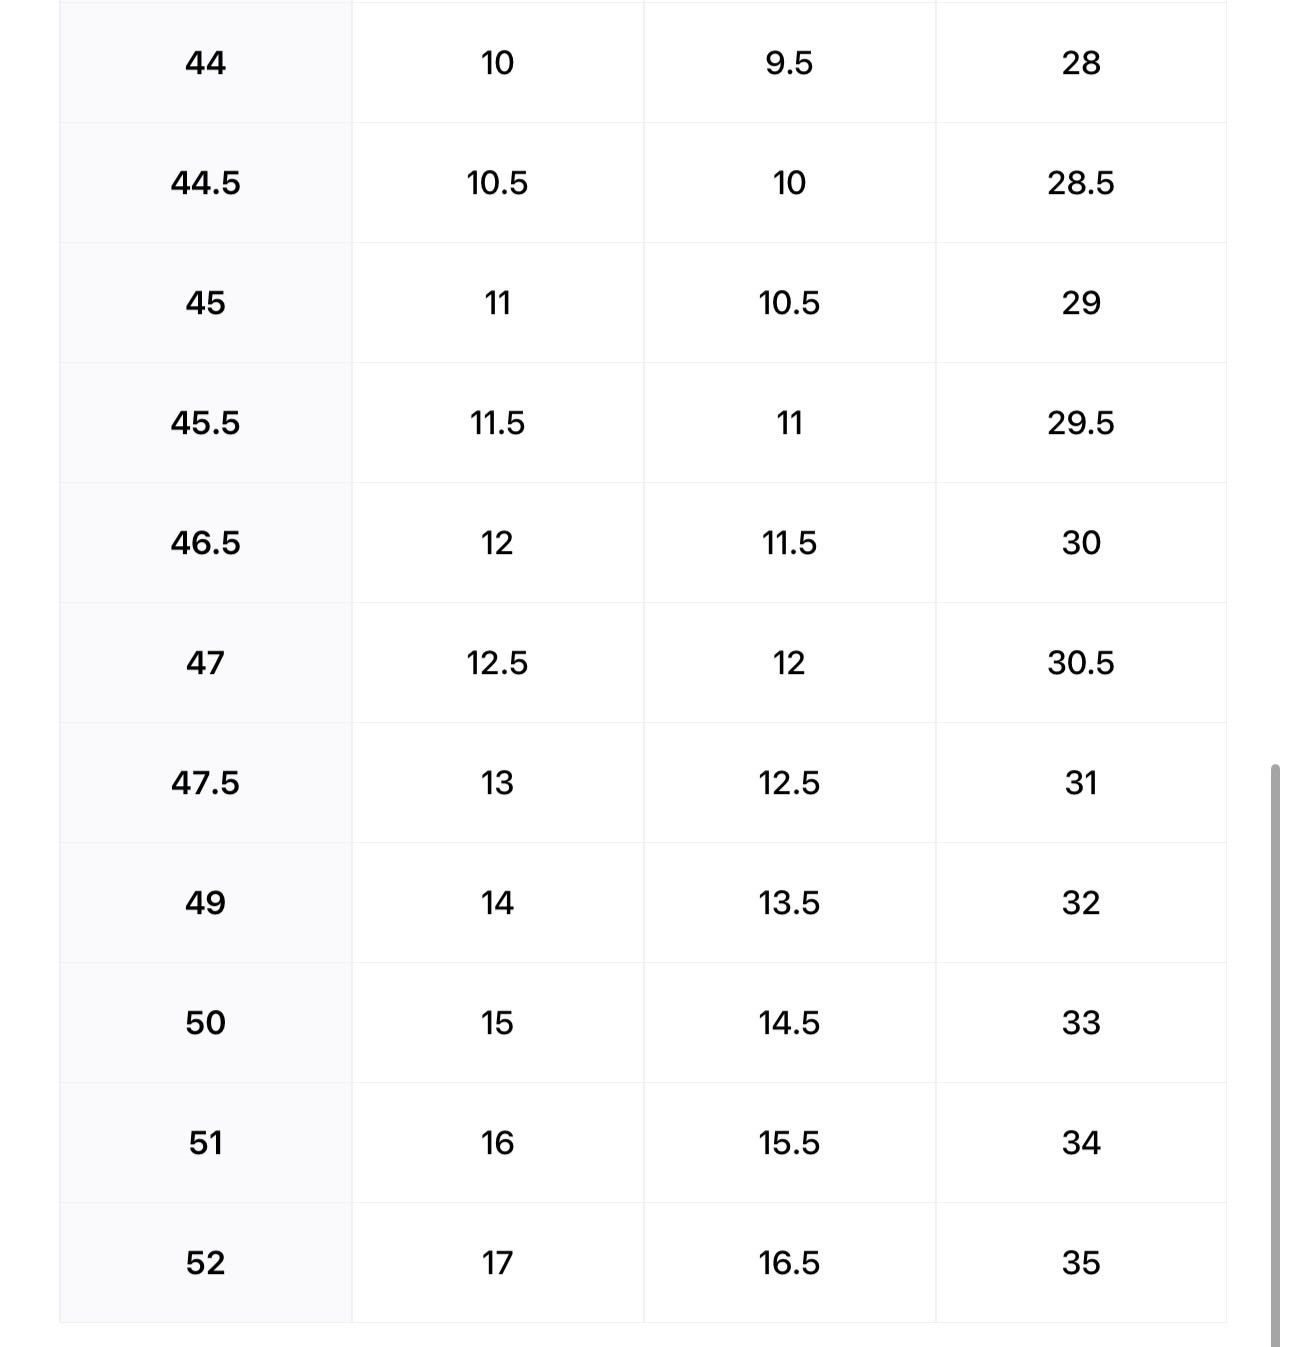This screenshot has height=1347, width=1289.
Task: Click the 29 value cell
Action: 1080,303
